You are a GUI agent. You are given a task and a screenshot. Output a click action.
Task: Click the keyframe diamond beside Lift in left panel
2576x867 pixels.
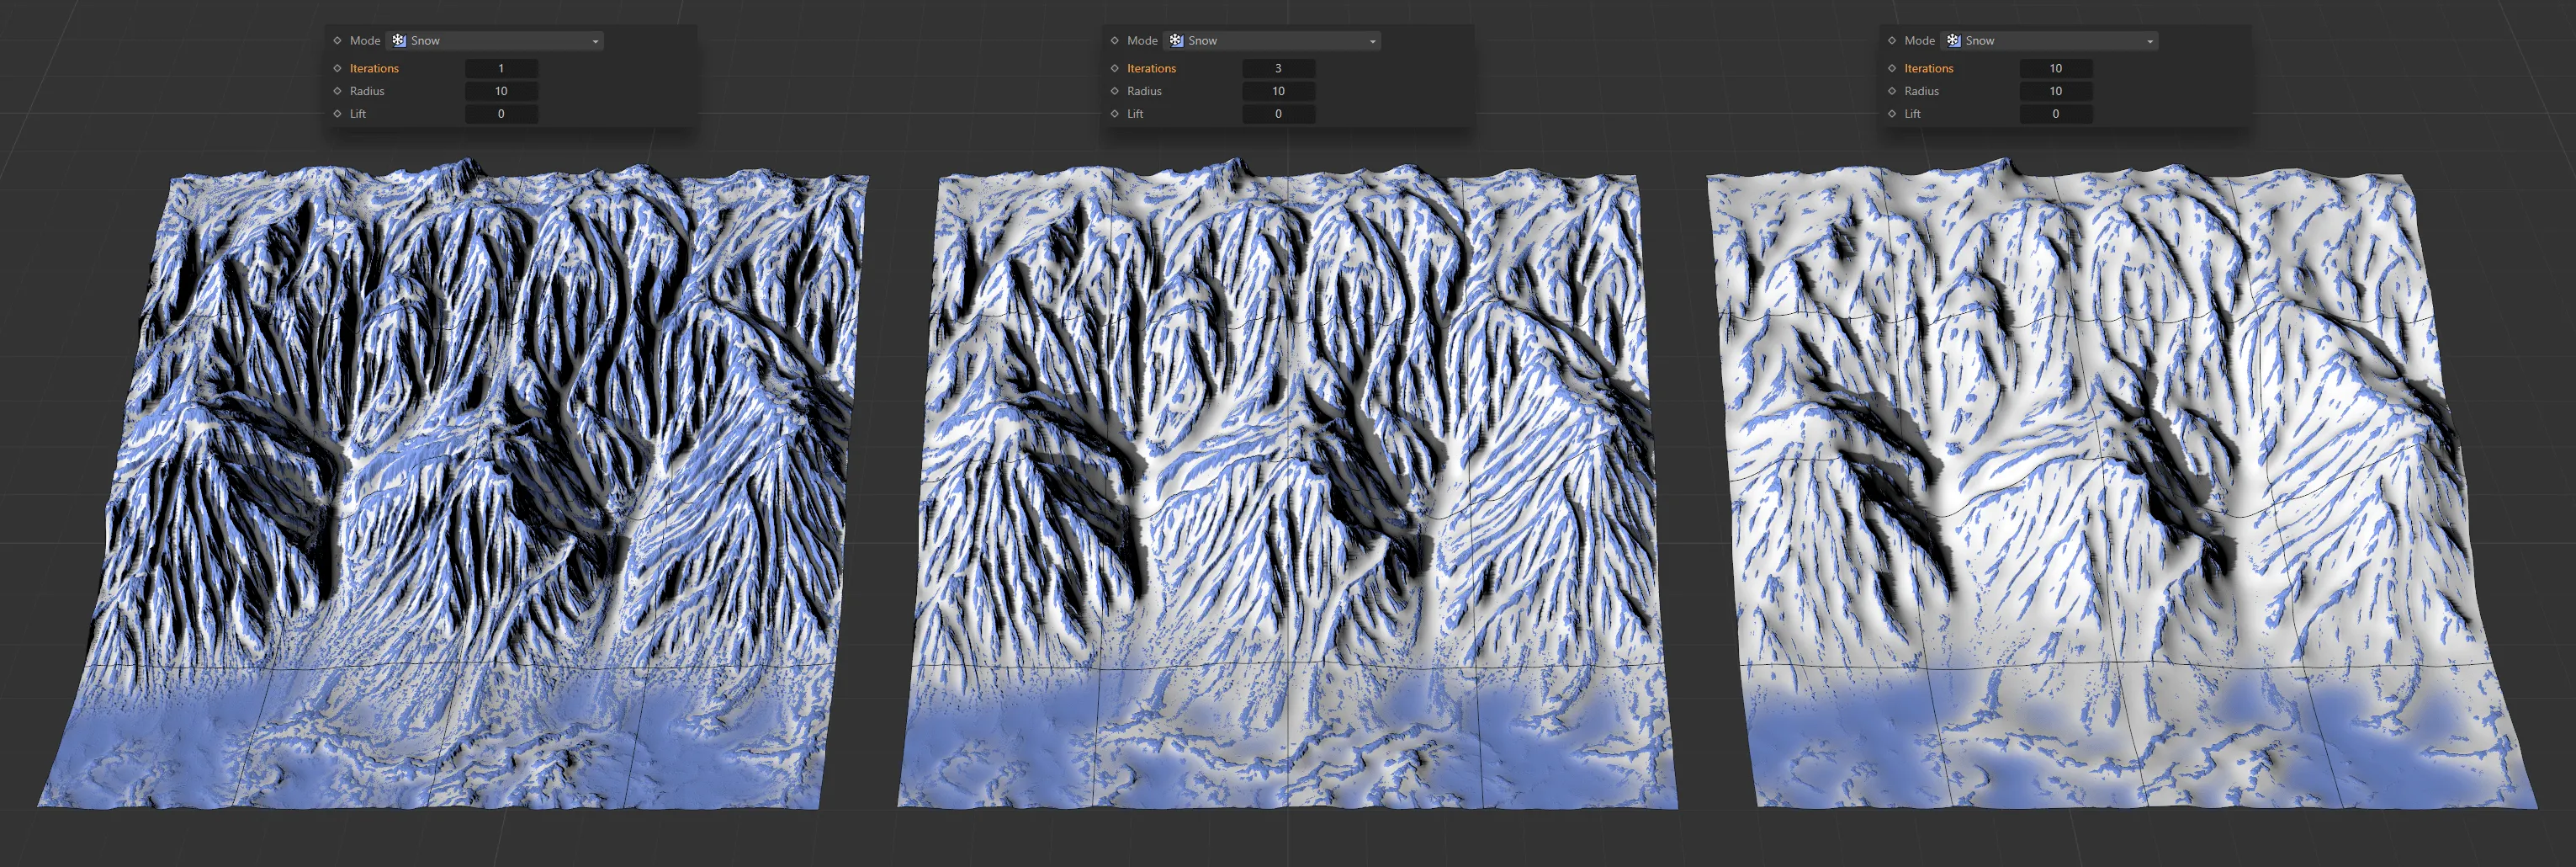tap(336, 113)
